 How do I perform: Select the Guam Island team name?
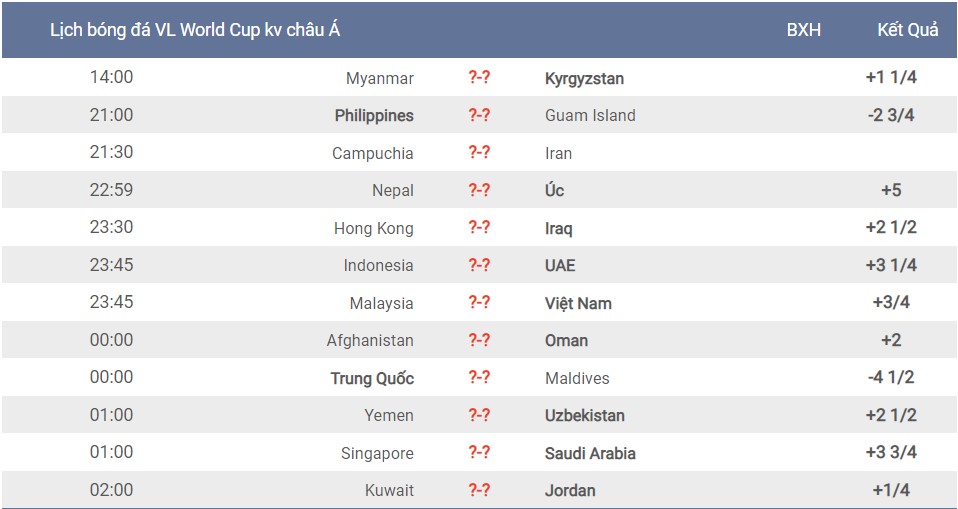tap(590, 115)
